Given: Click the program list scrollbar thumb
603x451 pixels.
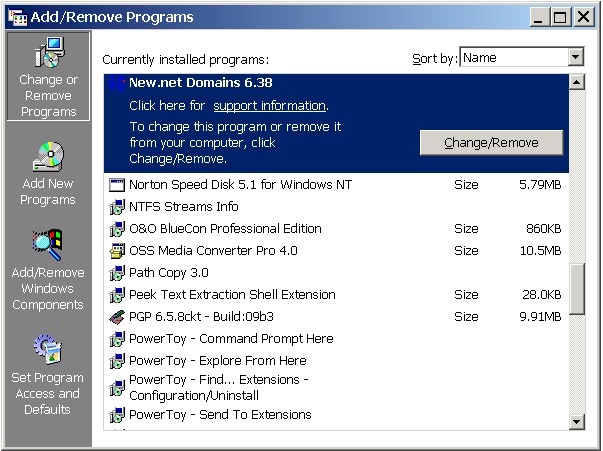Looking at the screenshot, I should point(576,289).
